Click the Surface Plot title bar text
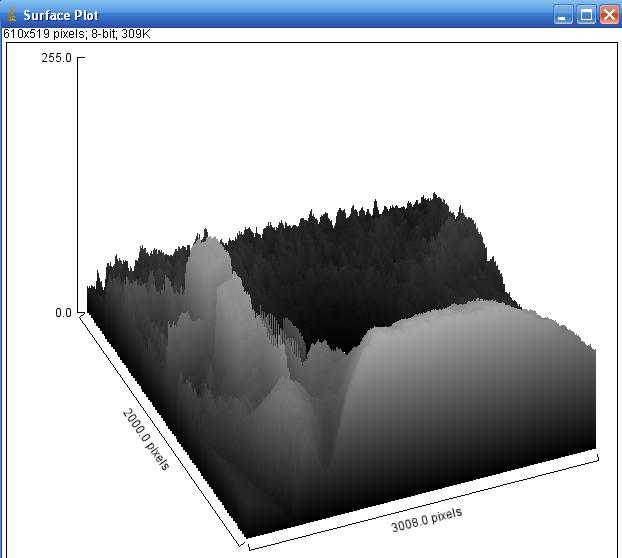 61,15
